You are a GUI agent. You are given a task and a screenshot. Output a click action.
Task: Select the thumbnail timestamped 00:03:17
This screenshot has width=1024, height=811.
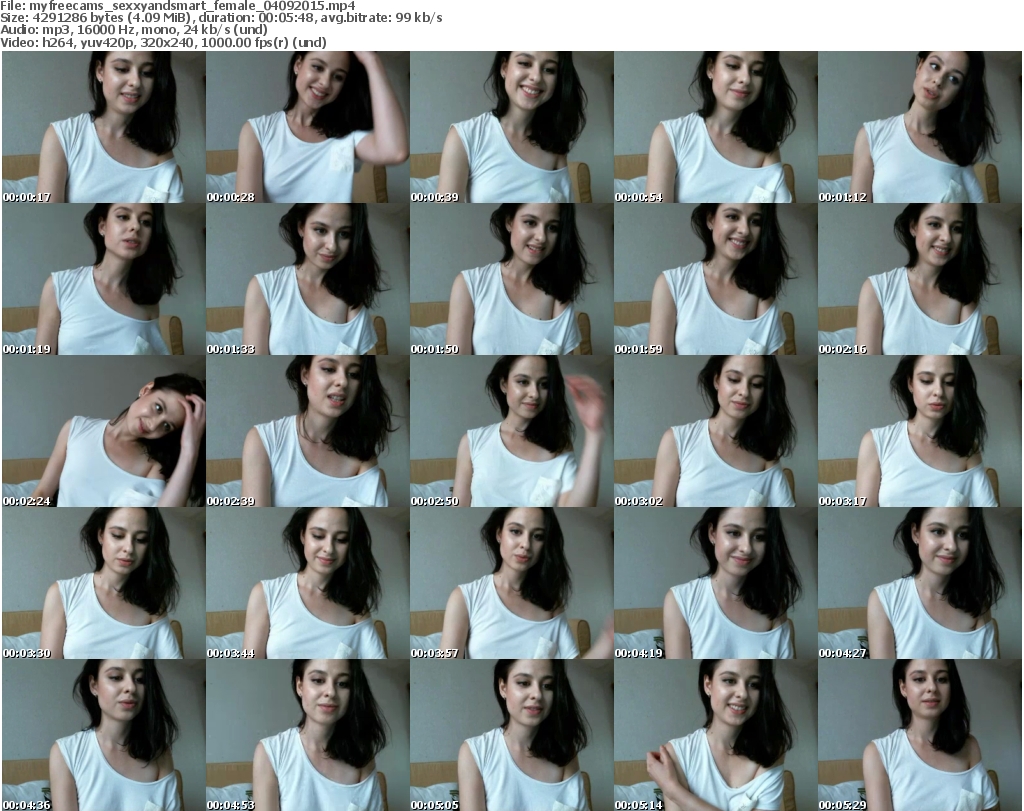pos(920,431)
